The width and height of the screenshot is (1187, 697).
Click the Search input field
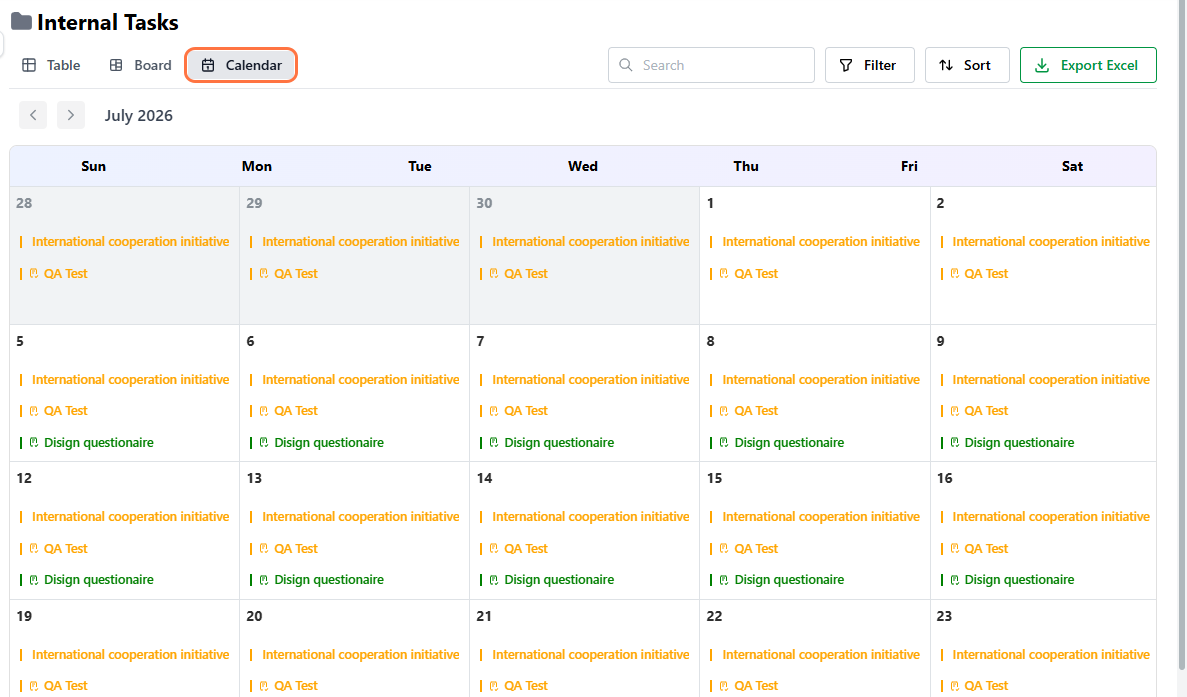pyautogui.click(x=711, y=65)
